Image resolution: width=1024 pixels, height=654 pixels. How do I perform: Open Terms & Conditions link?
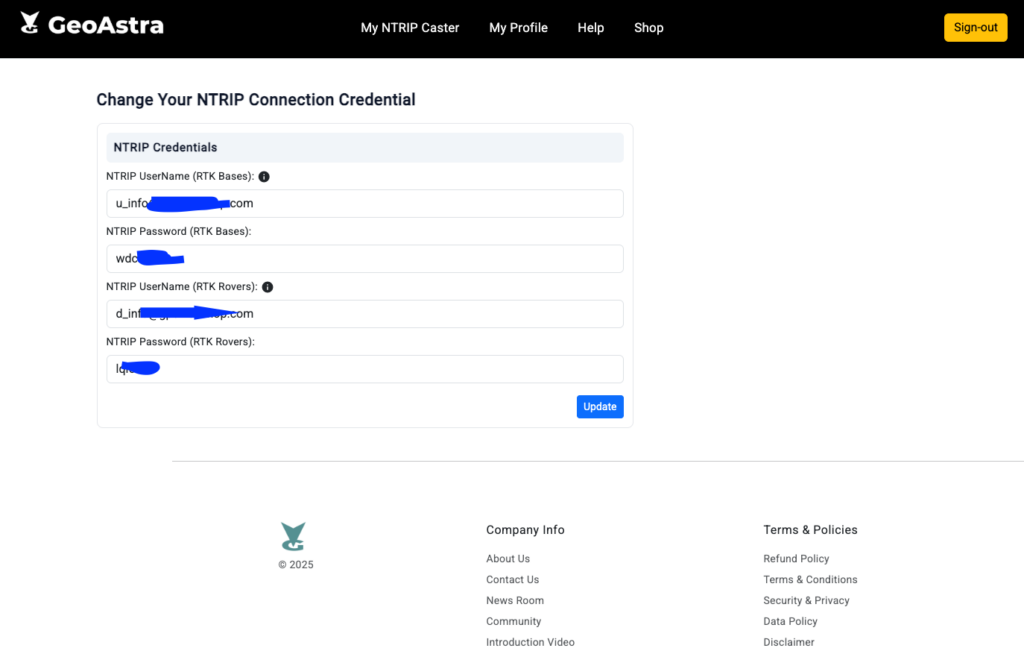810,580
